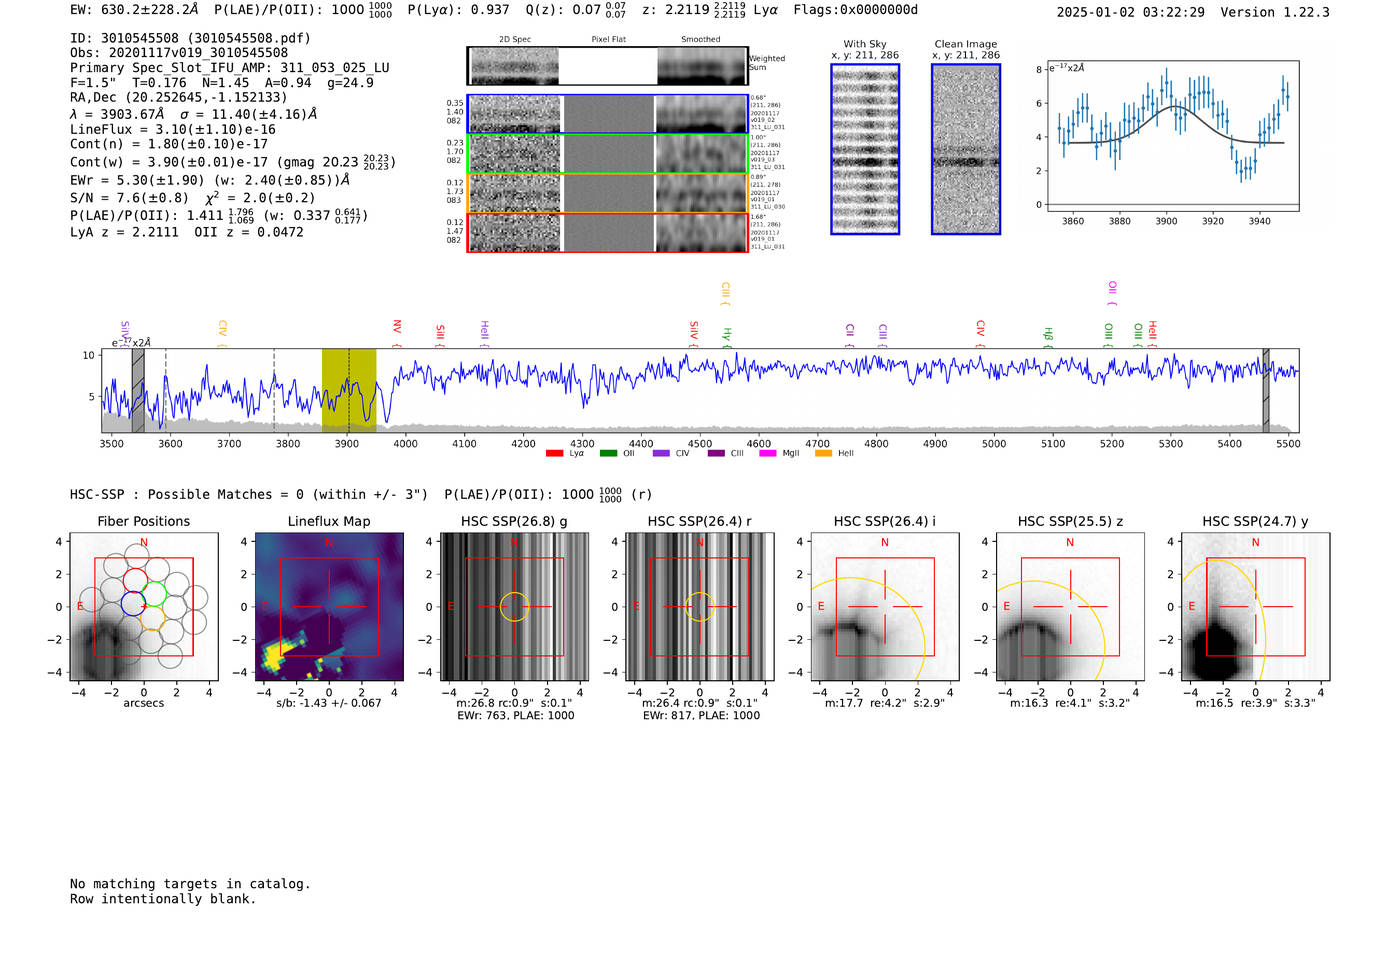Click the red Lyα legend swatch
Image resolution: width=1400 pixels, height=953 pixels.
(x=554, y=454)
